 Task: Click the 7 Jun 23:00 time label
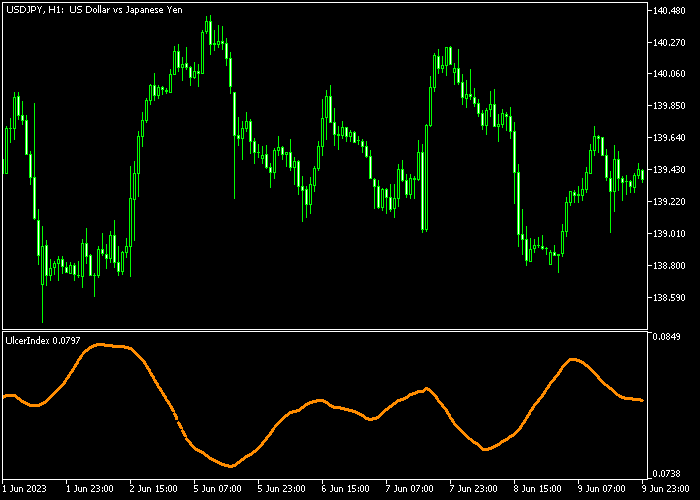[473, 488]
